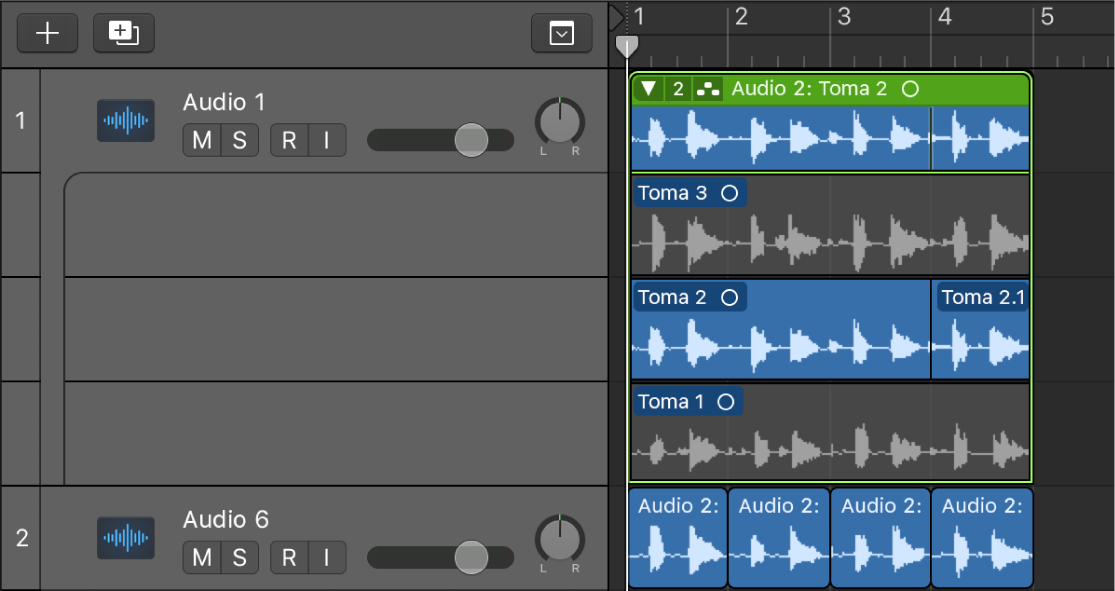Click the Quick Swipe Comping mode icon
This screenshot has height=591, width=1115.
(708, 89)
